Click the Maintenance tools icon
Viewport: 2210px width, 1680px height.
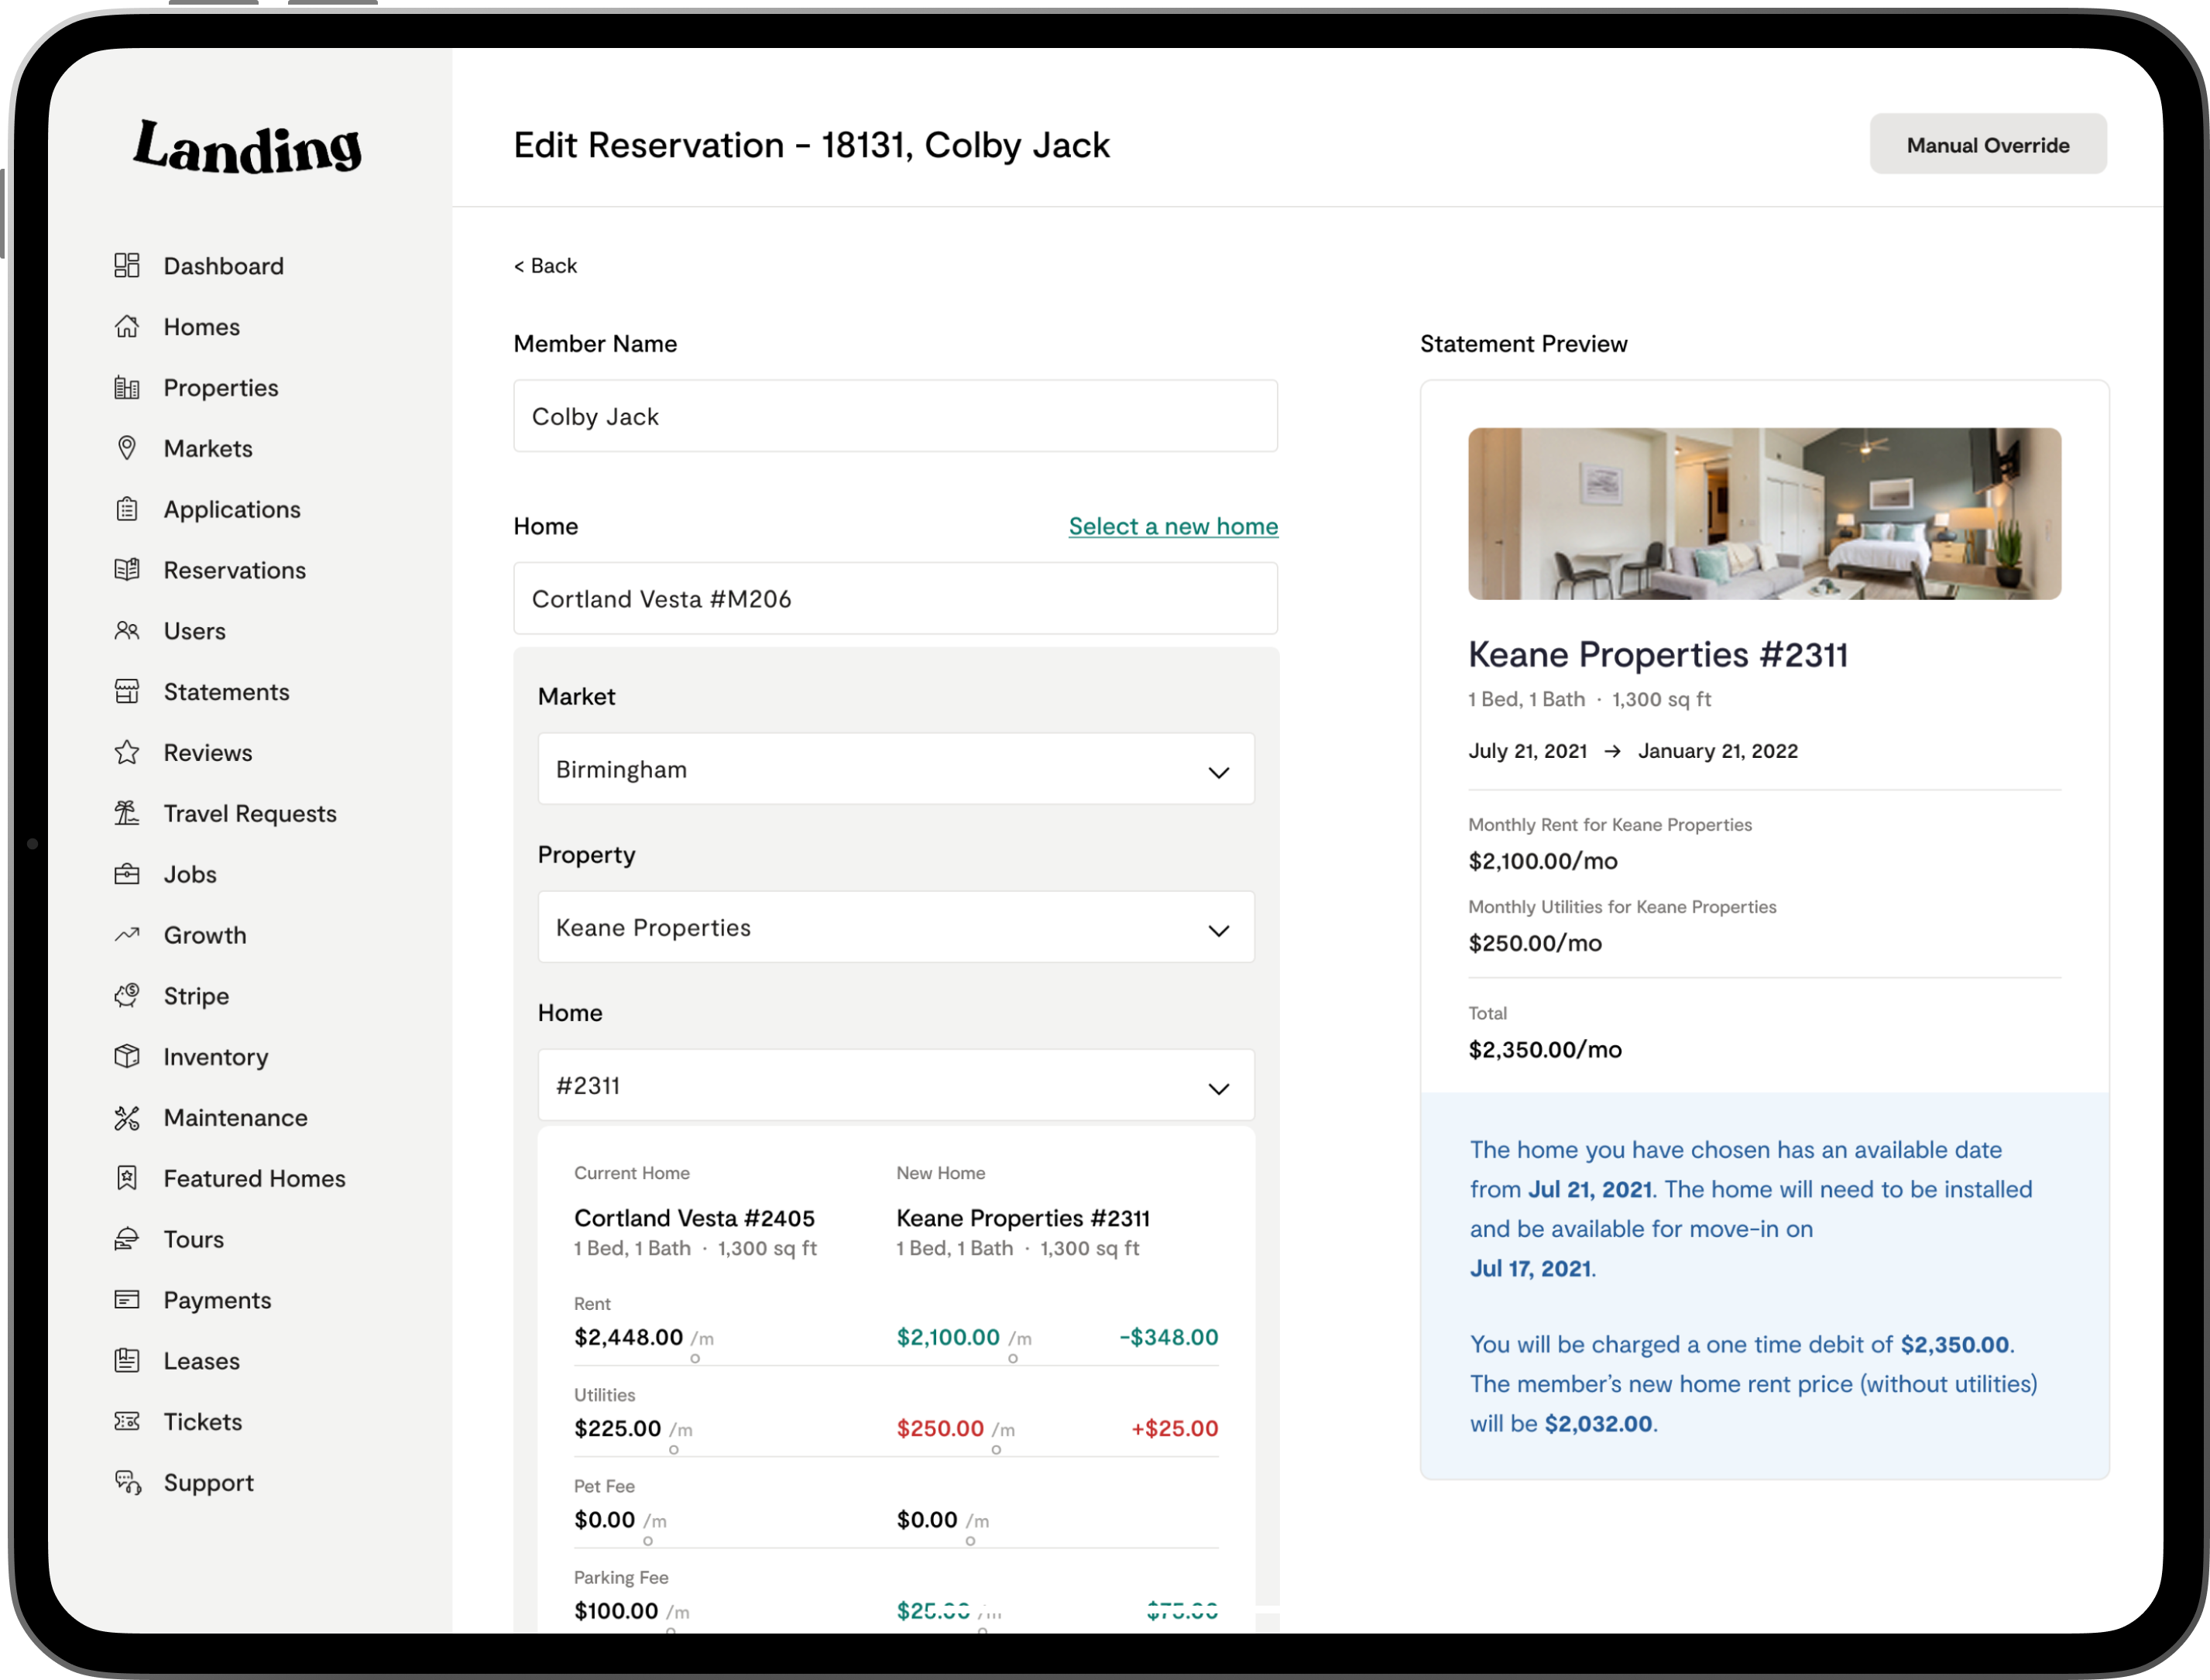pos(127,1117)
